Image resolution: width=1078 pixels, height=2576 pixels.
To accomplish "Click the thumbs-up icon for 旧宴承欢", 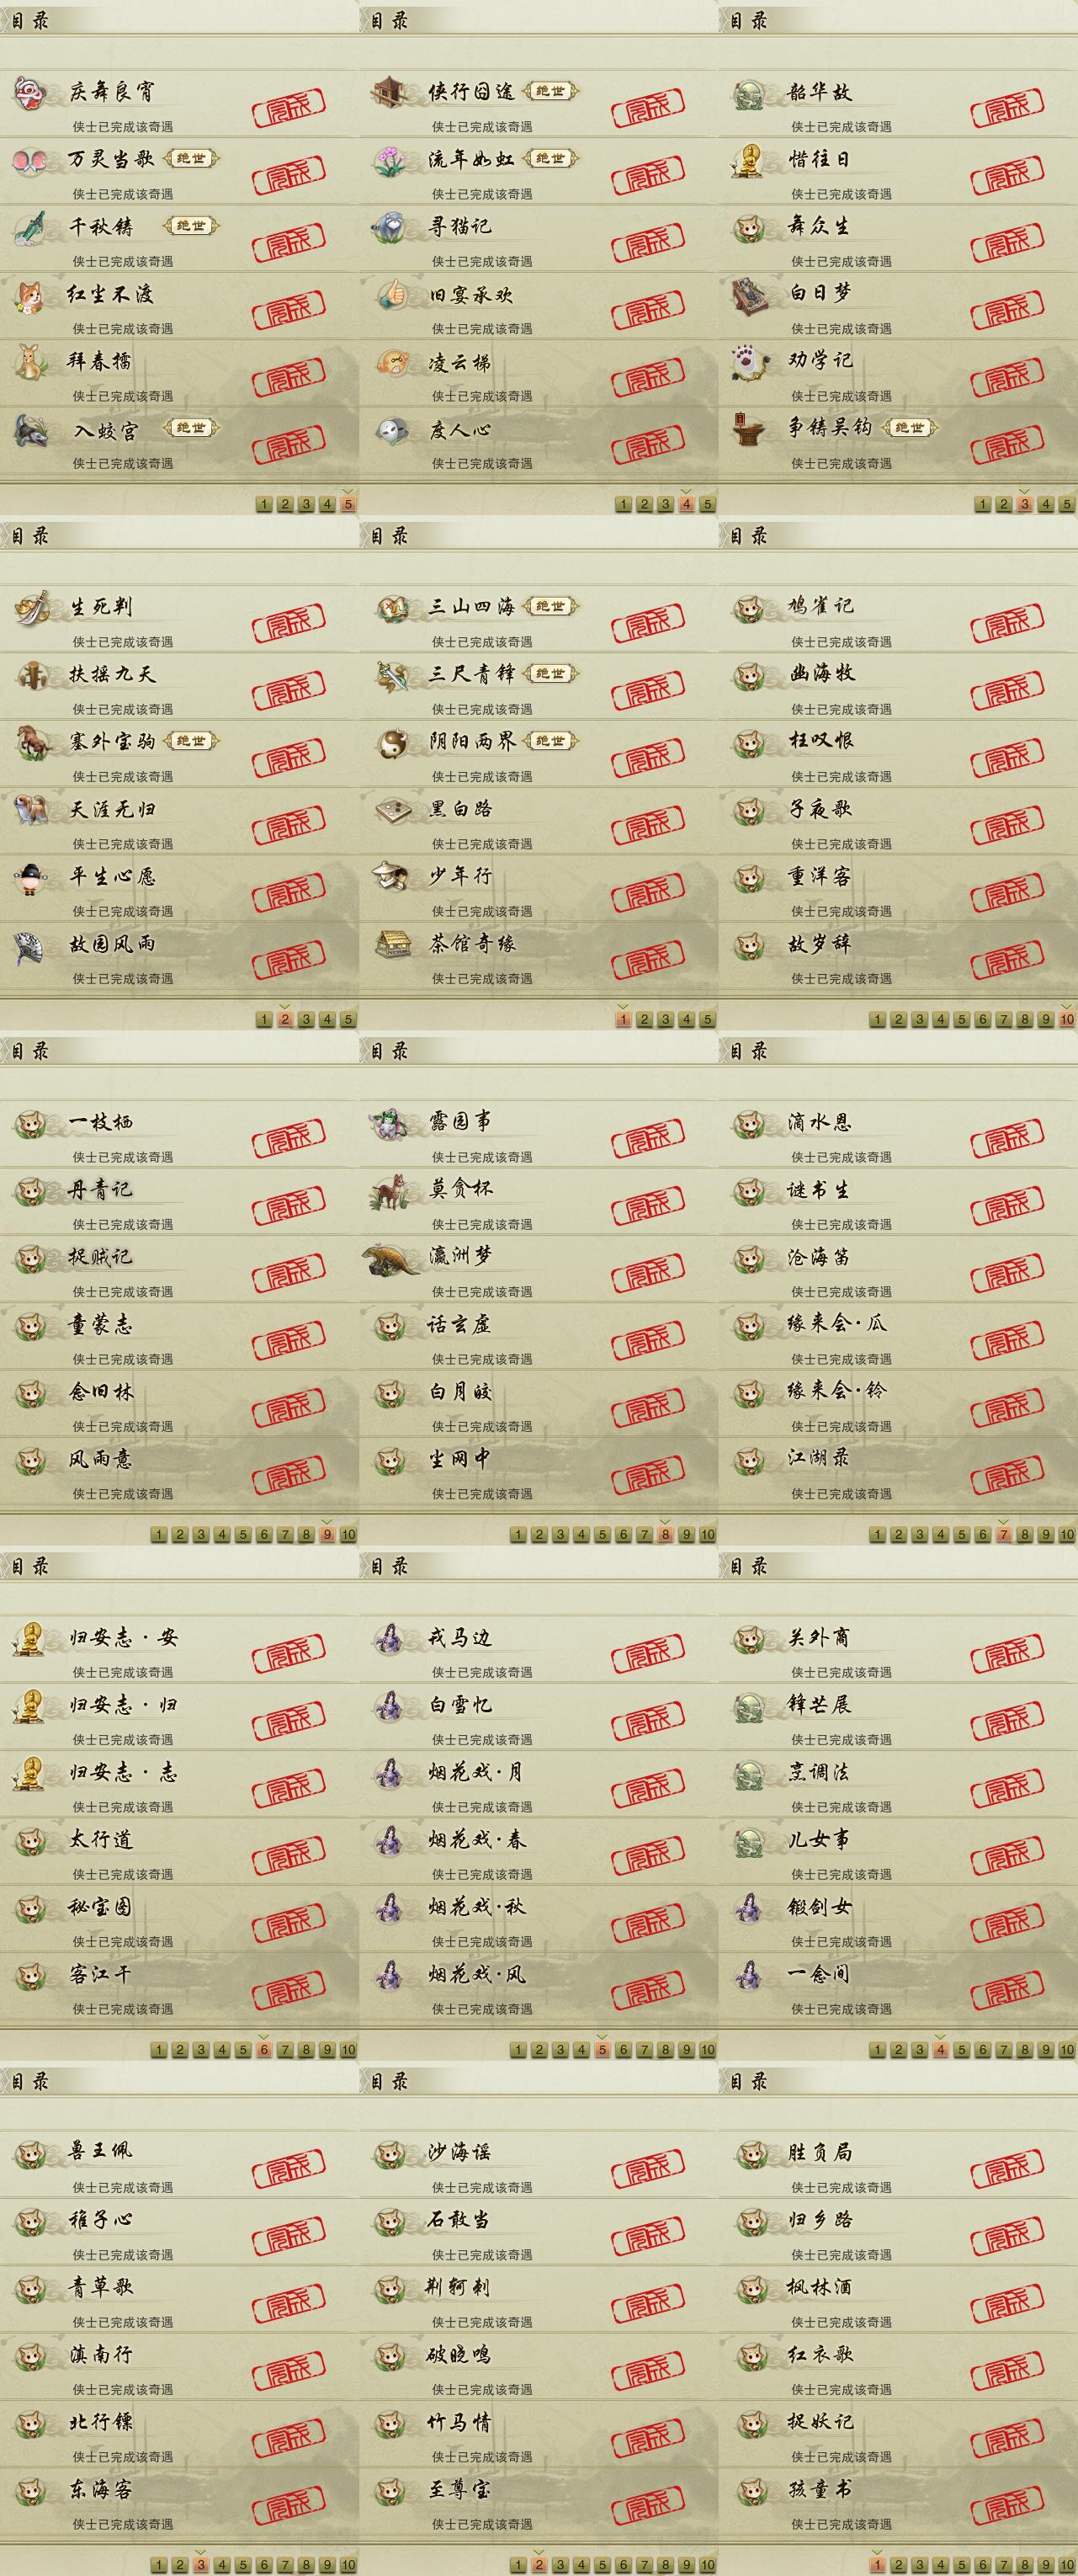I will (391, 295).
